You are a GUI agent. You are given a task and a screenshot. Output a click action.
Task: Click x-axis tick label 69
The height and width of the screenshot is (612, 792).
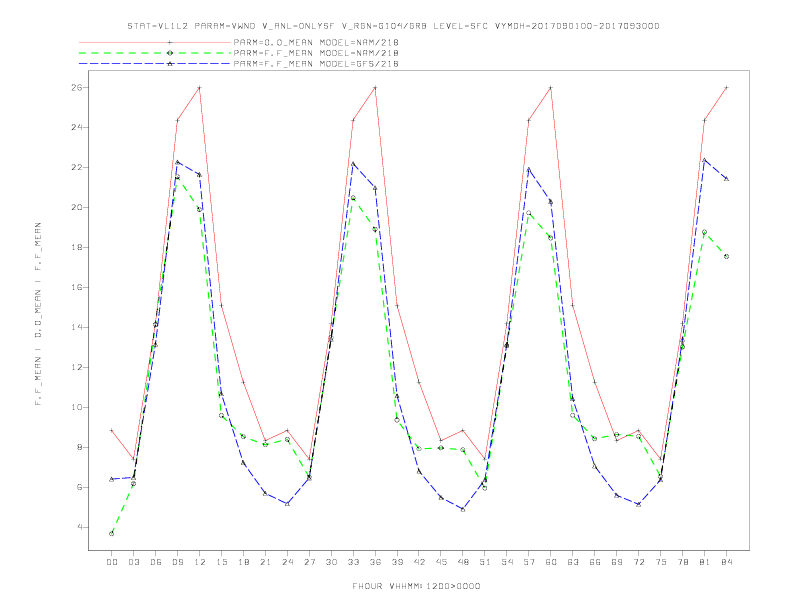coord(617,562)
